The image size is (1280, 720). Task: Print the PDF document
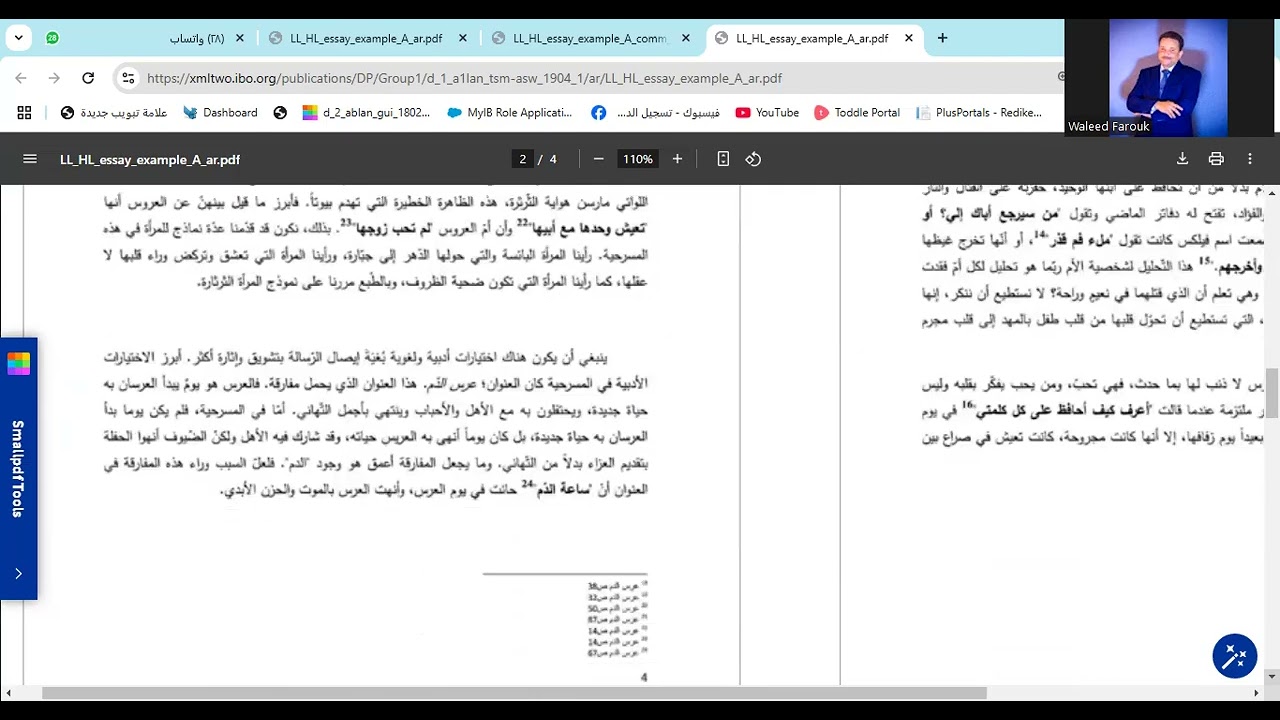click(1216, 159)
